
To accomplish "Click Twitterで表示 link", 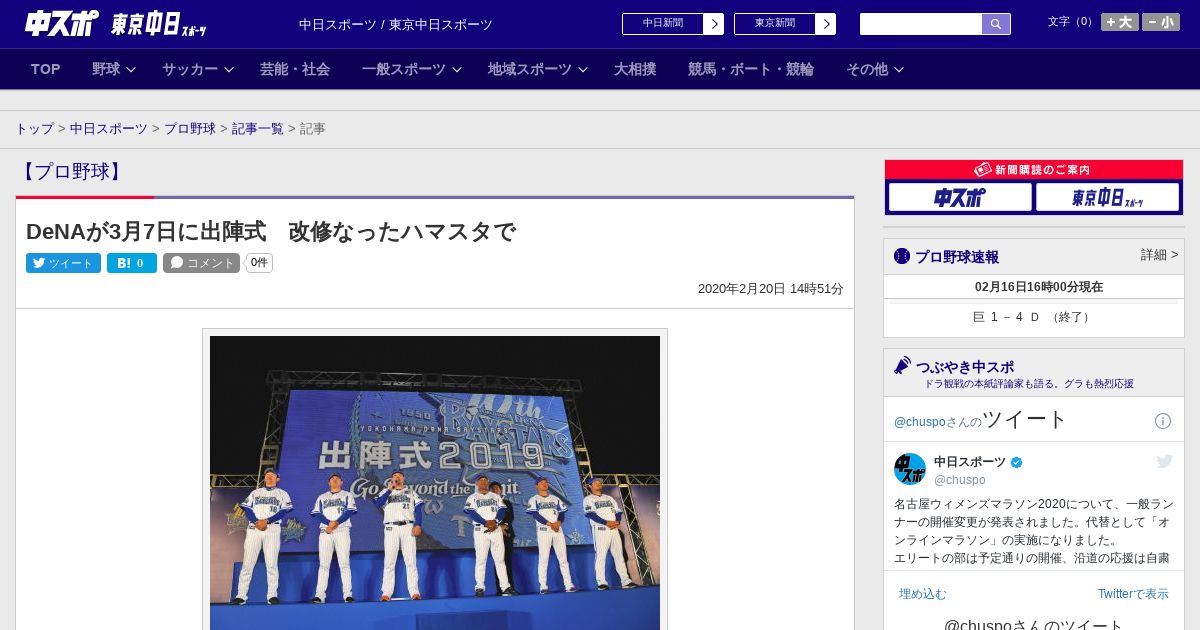I will point(1133,594).
